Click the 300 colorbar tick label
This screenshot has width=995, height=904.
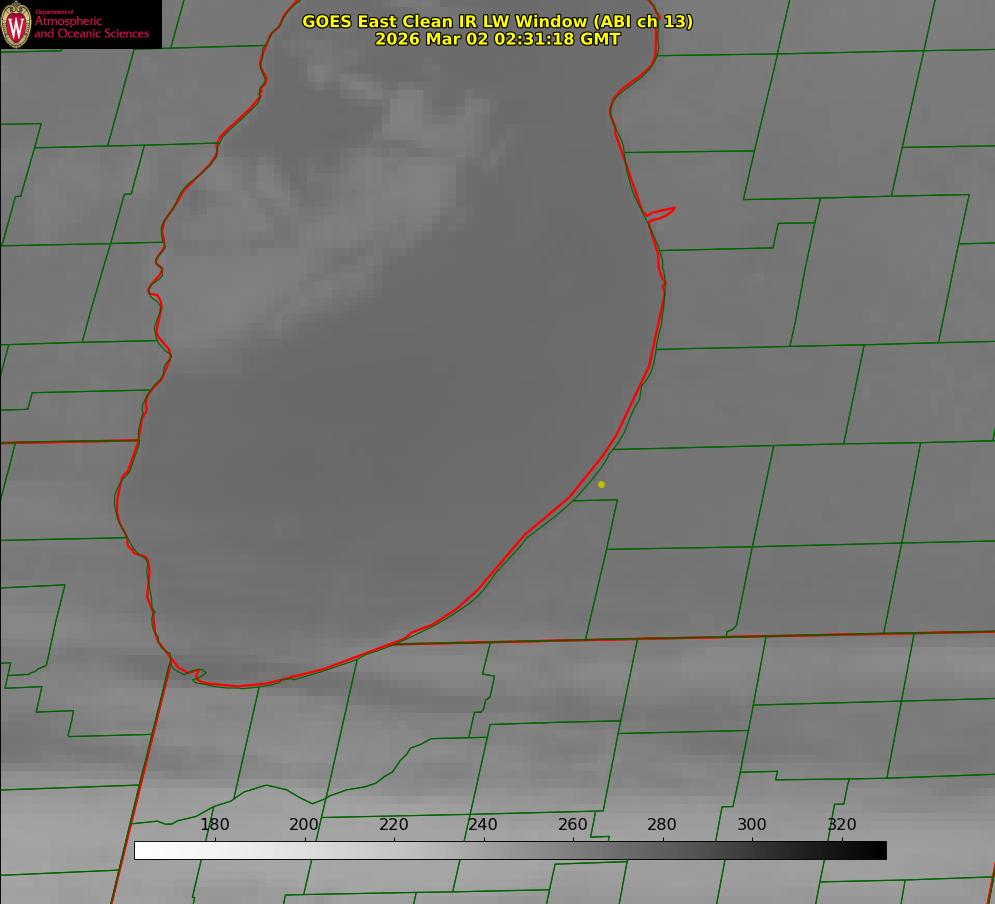point(752,825)
